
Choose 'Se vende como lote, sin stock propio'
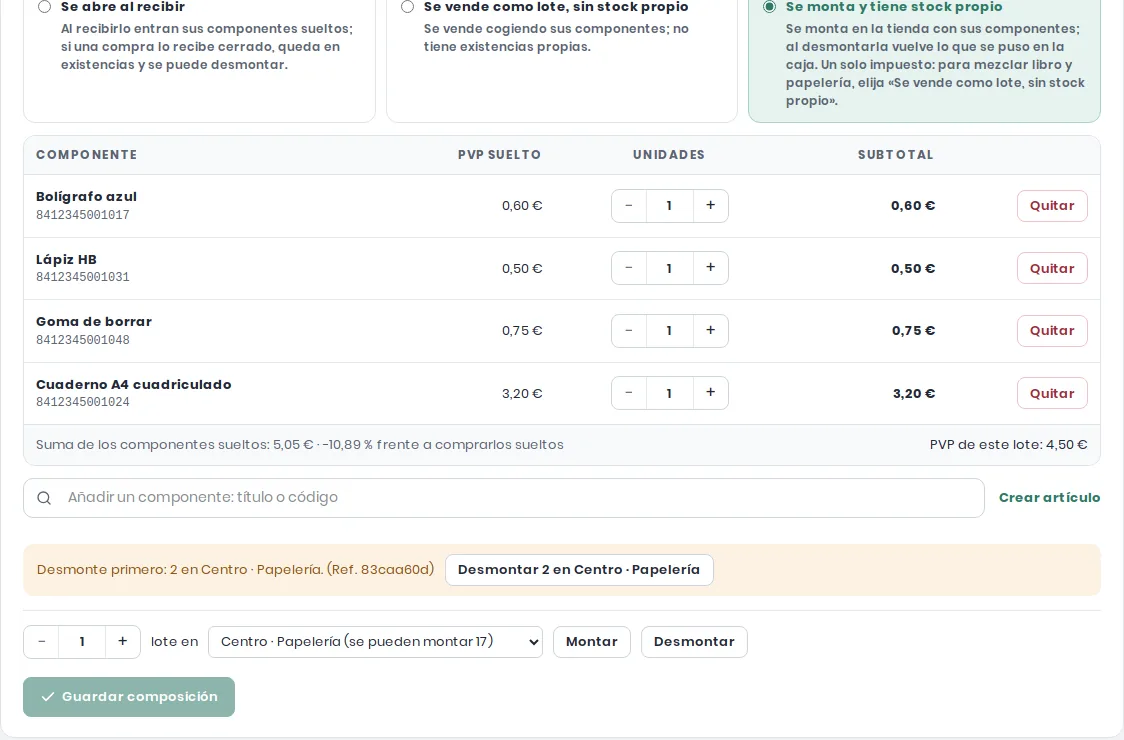click(x=407, y=7)
